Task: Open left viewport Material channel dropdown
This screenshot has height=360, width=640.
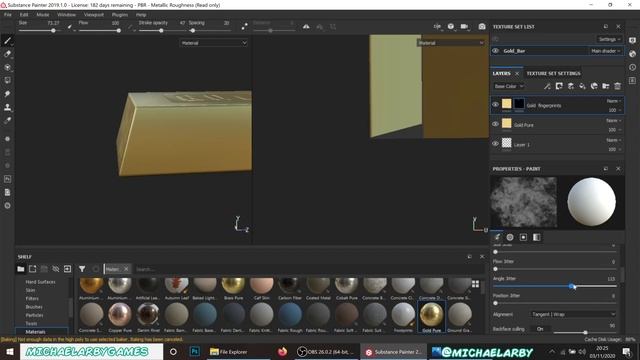Action: click(214, 43)
